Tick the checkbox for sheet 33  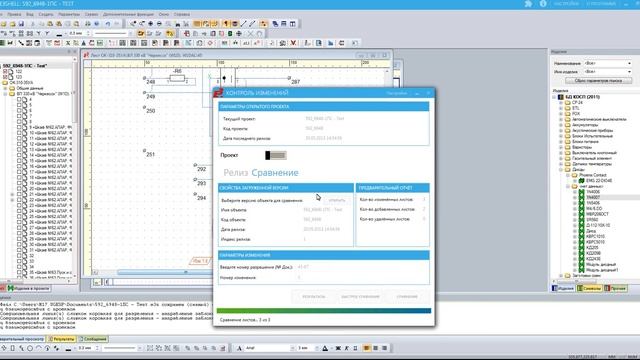(x=19, y=261)
